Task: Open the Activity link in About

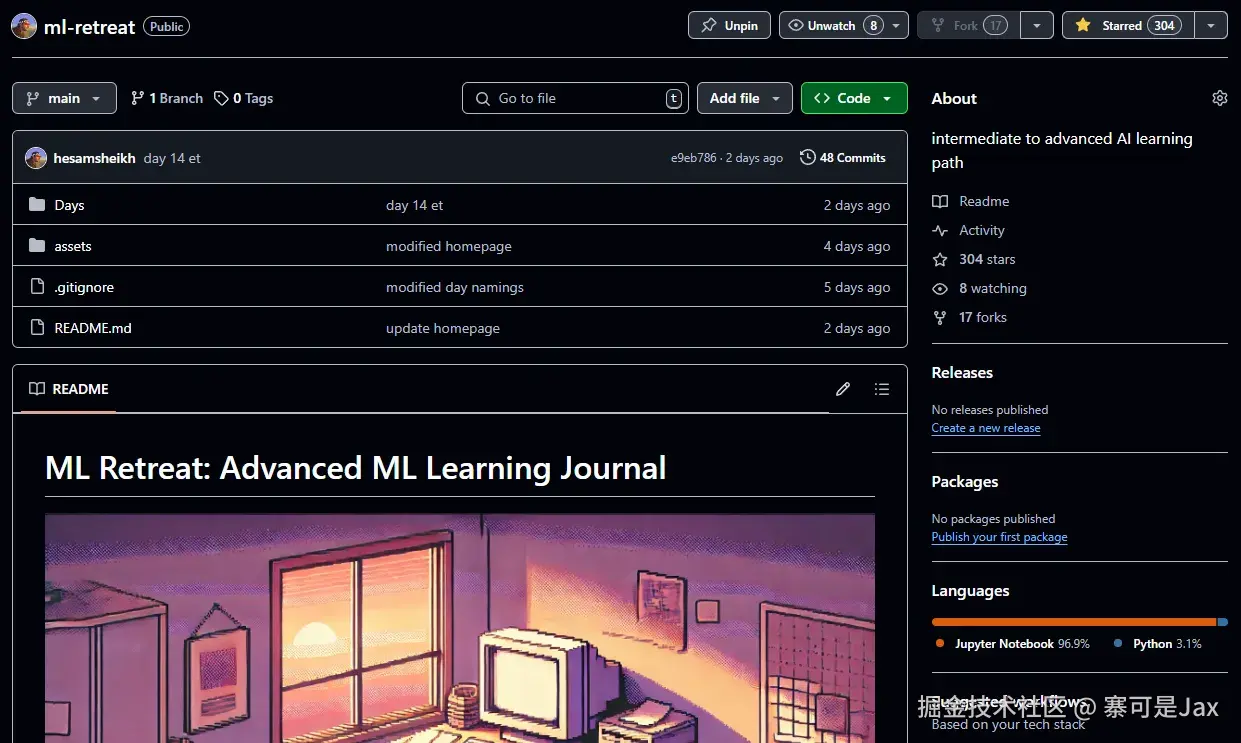Action: [x=968, y=230]
